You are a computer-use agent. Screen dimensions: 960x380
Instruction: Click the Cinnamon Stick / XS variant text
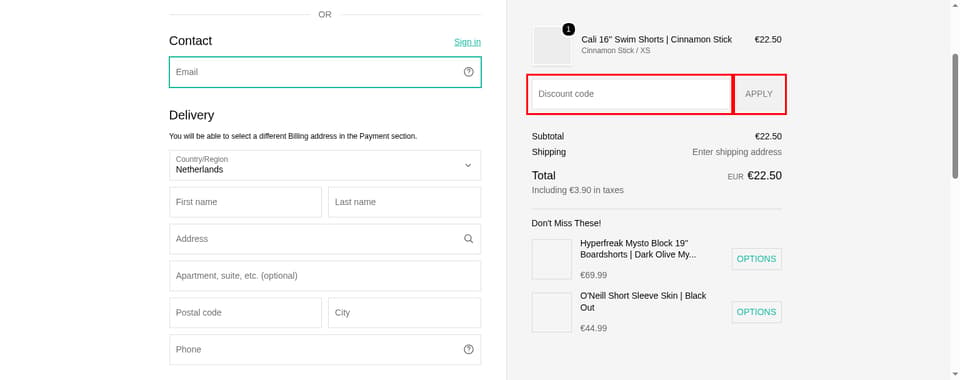pos(615,51)
